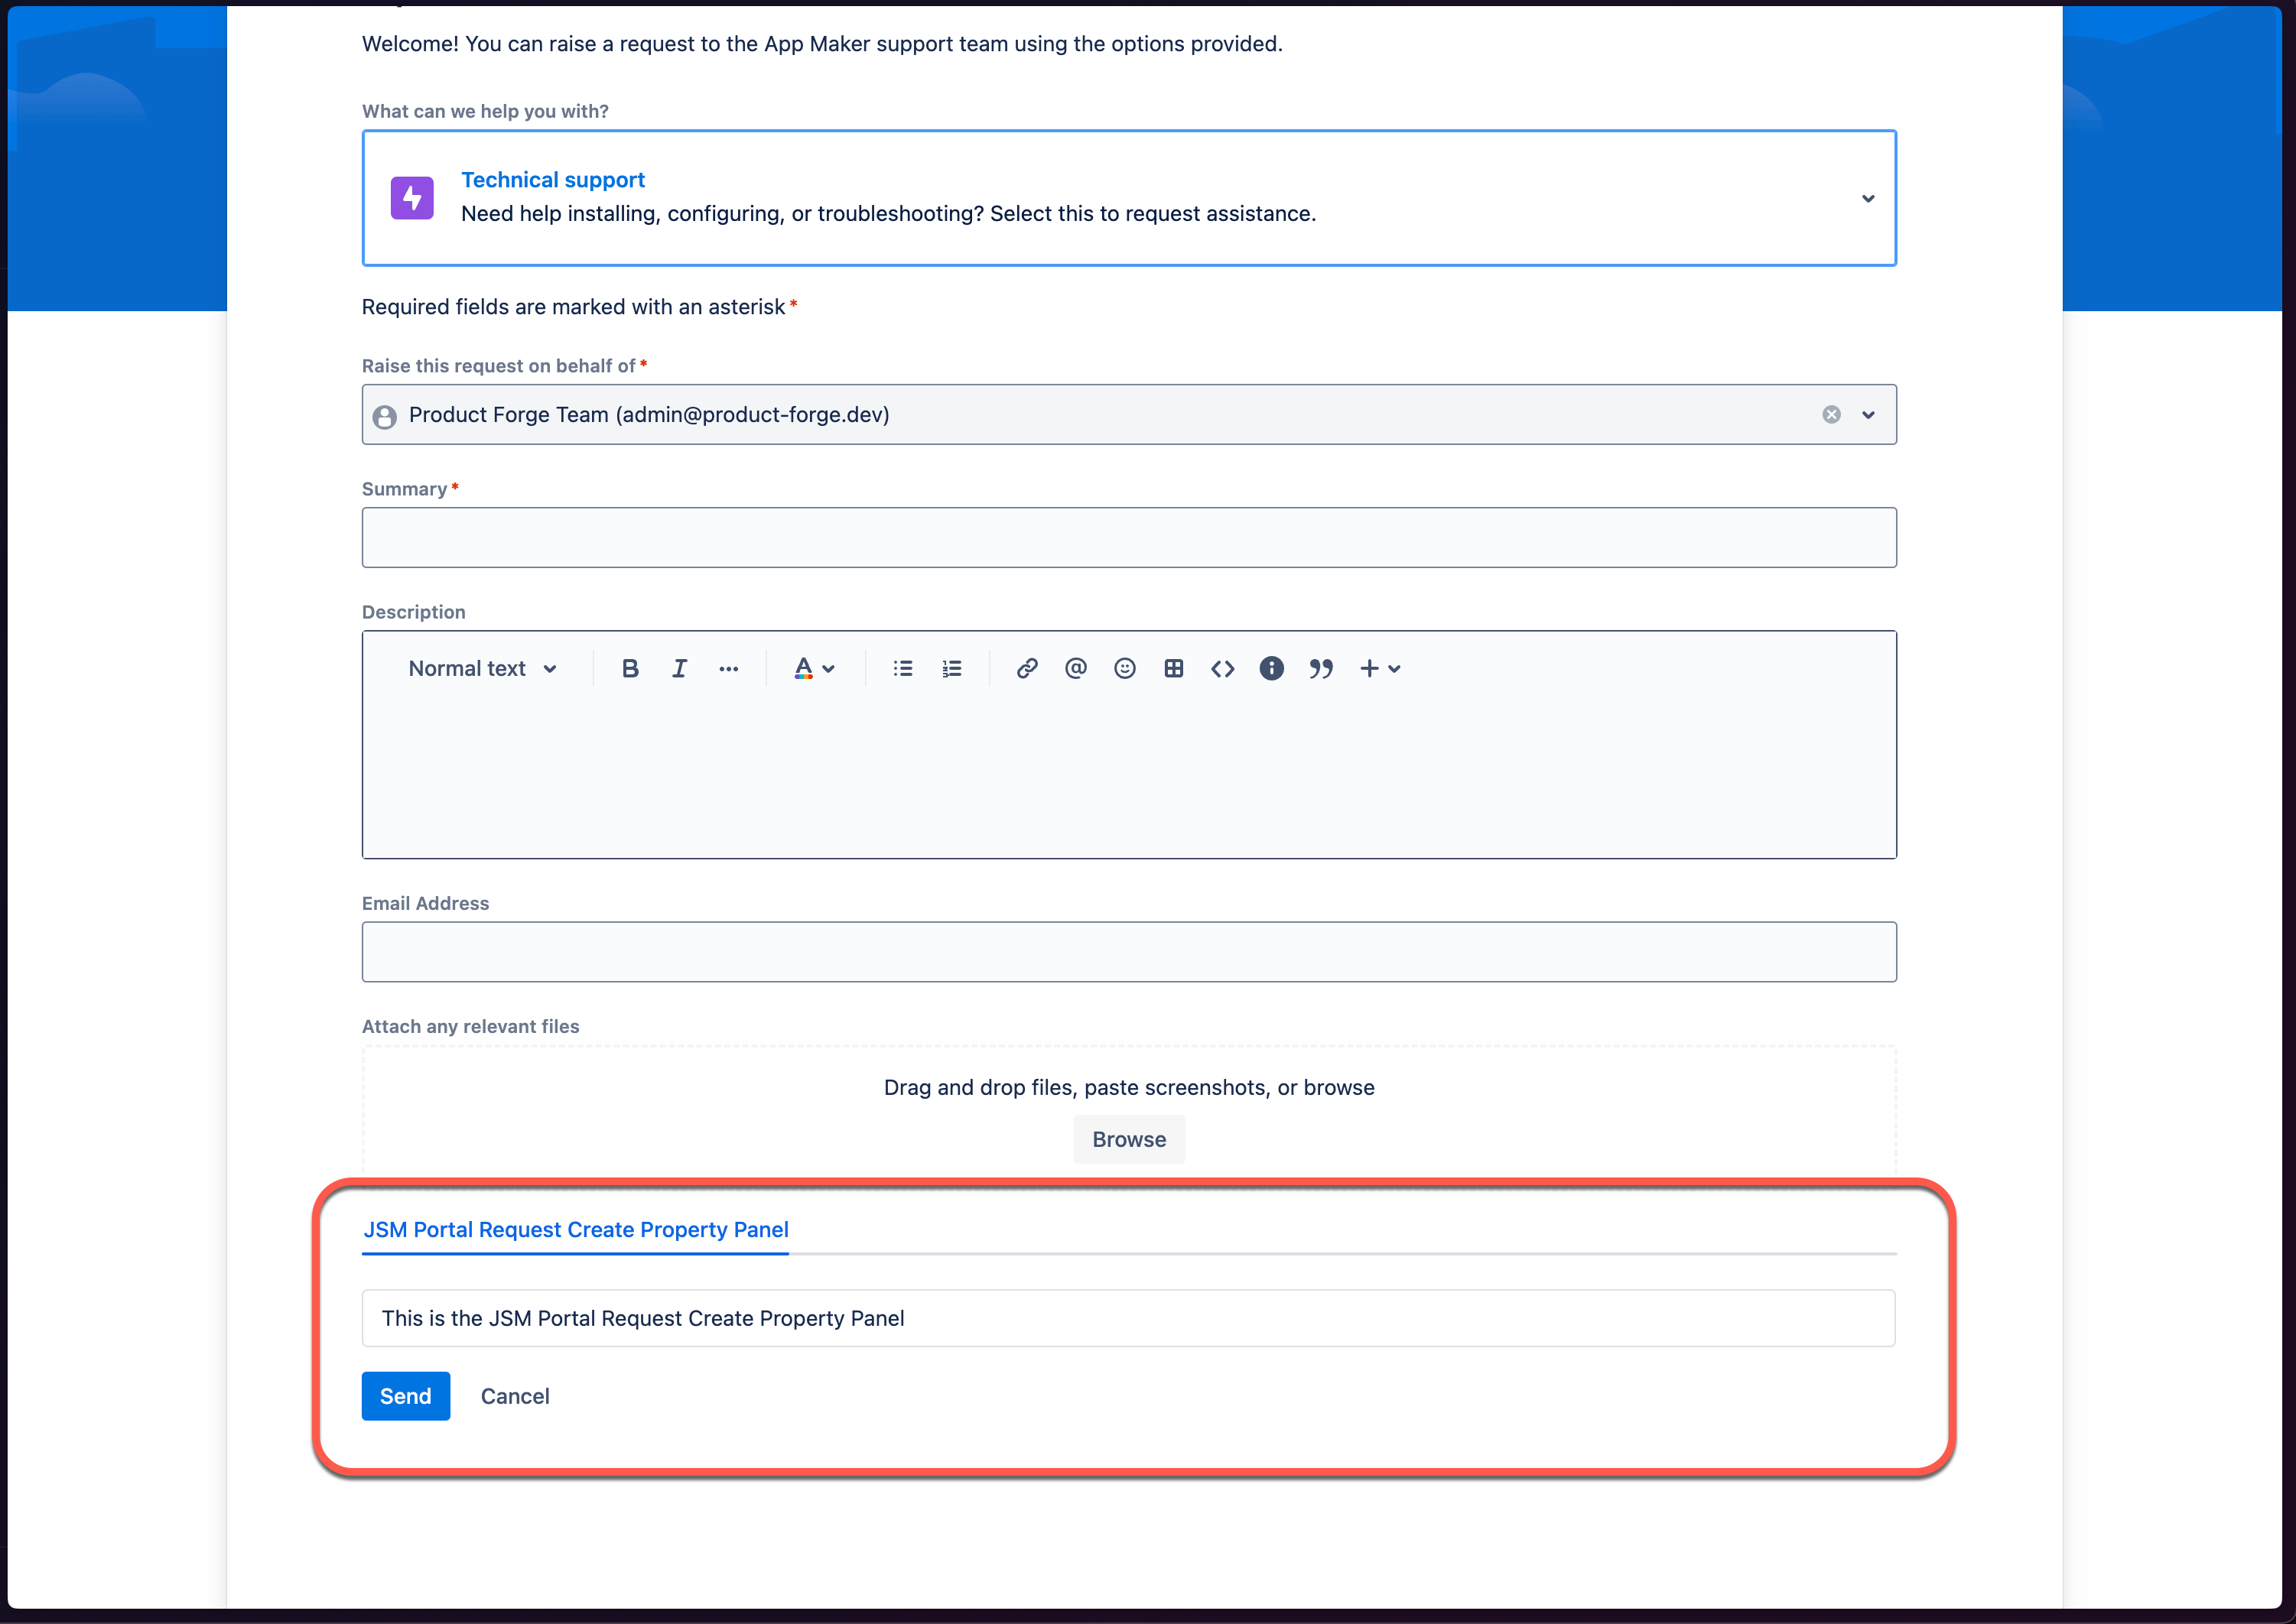Insert a table
The image size is (2296, 1624).
pyautogui.click(x=1174, y=669)
